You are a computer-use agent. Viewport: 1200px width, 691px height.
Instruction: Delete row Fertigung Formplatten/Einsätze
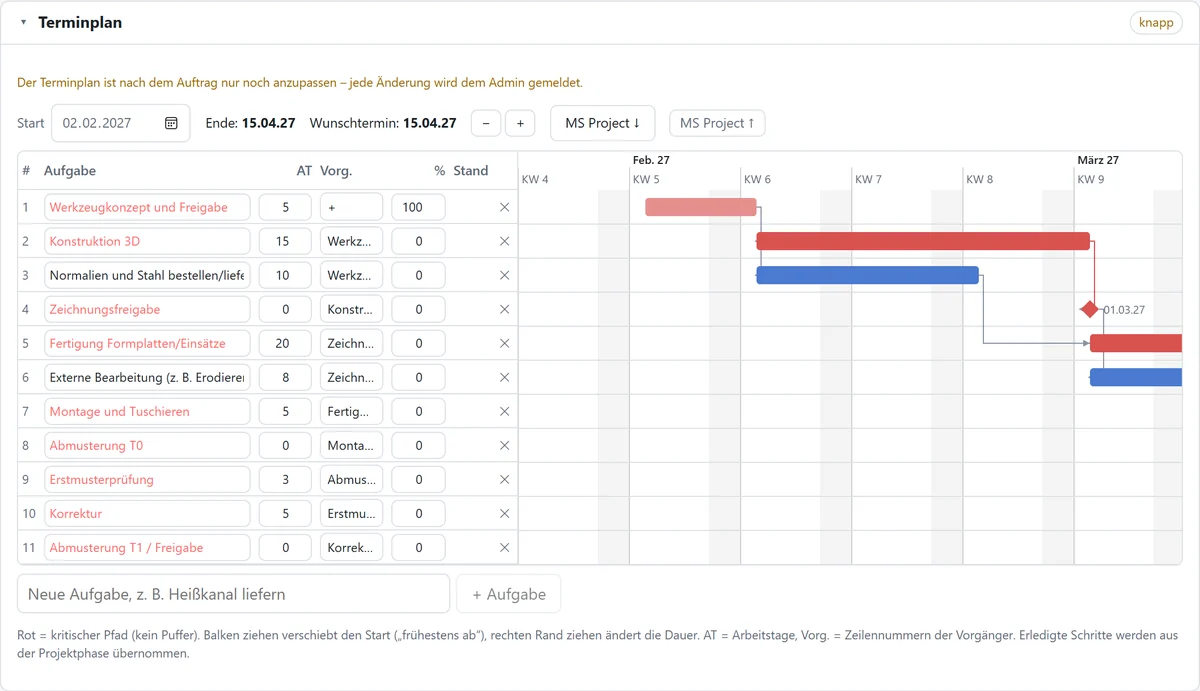pyautogui.click(x=504, y=343)
